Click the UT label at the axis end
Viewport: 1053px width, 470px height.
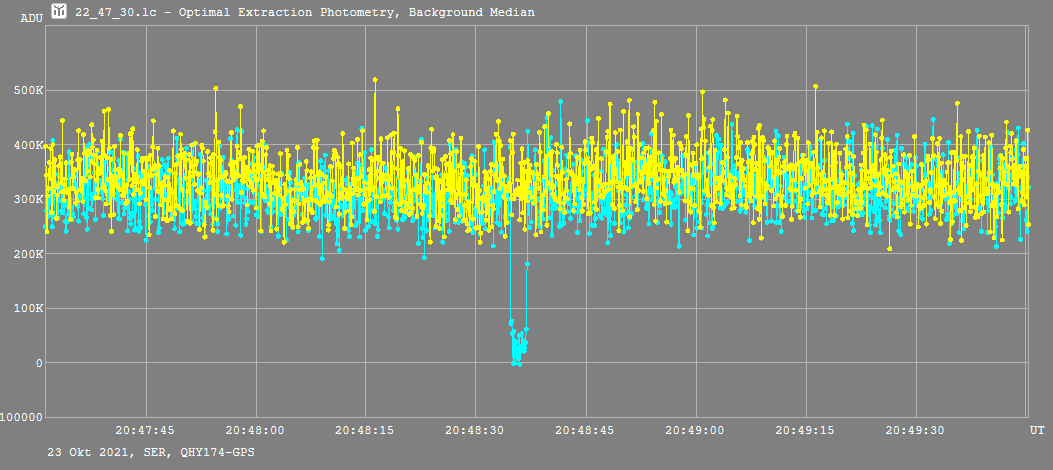point(1038,430)
